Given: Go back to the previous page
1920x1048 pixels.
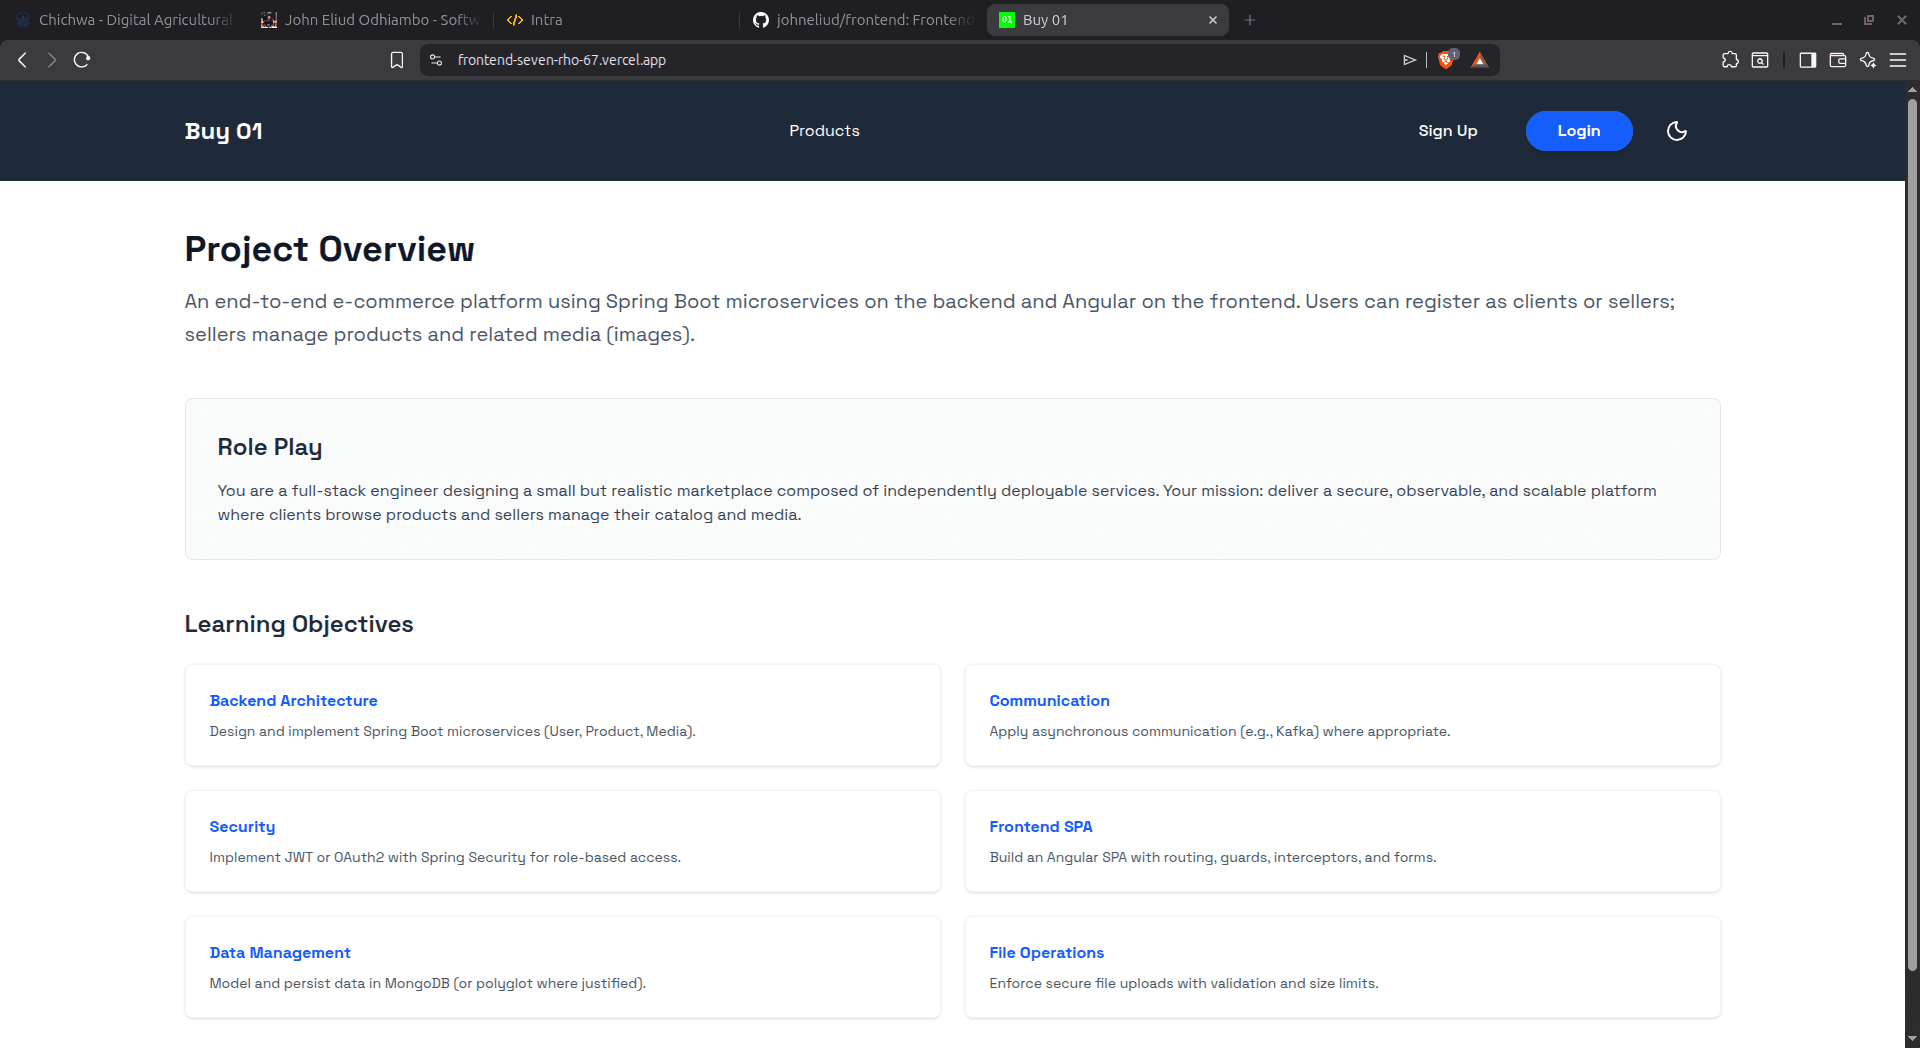Looking at the screenshot, I should pos(22,60).
